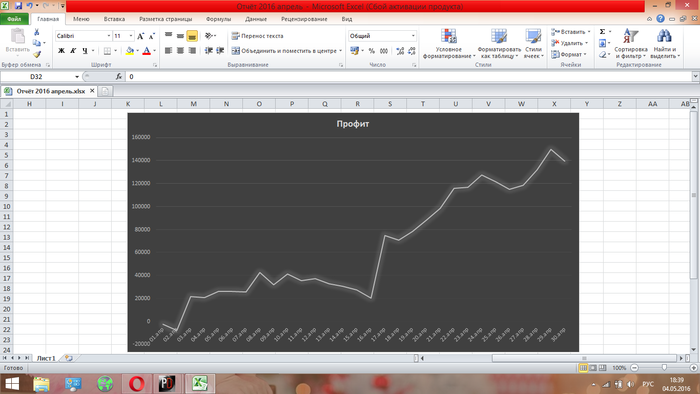Click the Windows Start button
This screenshot has height=394, width=700.
[12, 384]
